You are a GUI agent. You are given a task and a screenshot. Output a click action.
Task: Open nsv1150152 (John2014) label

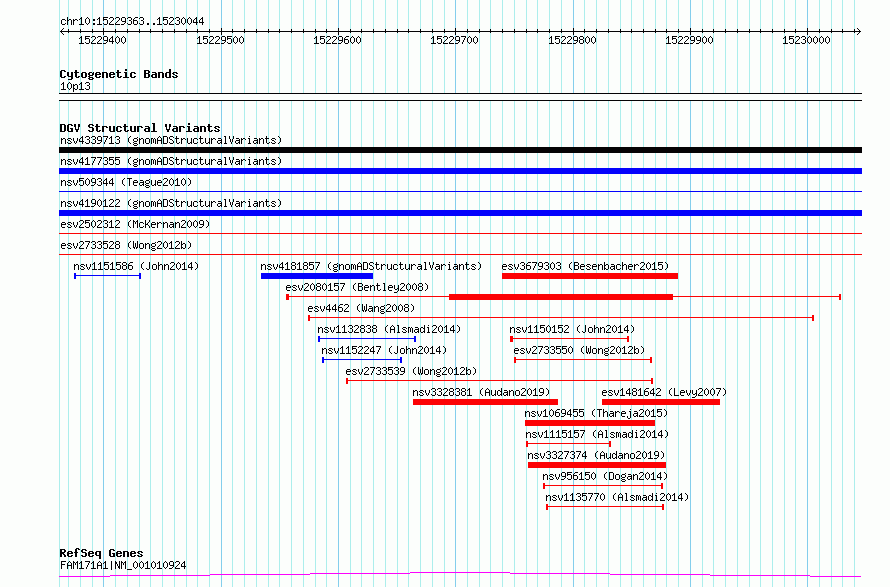point(572,329)
